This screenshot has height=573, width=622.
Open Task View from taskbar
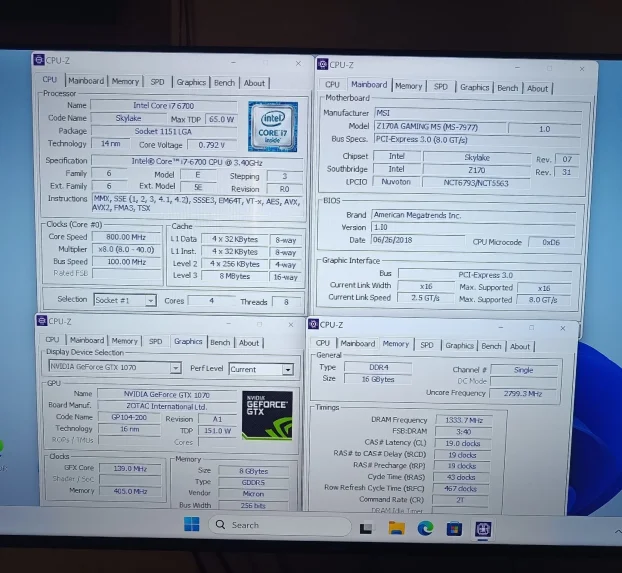pos(366,528)
